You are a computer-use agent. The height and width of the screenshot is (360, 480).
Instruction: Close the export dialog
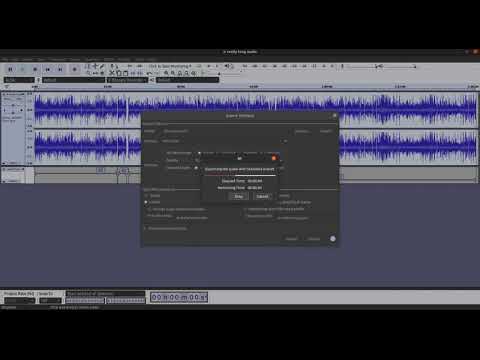click(334, 116)
